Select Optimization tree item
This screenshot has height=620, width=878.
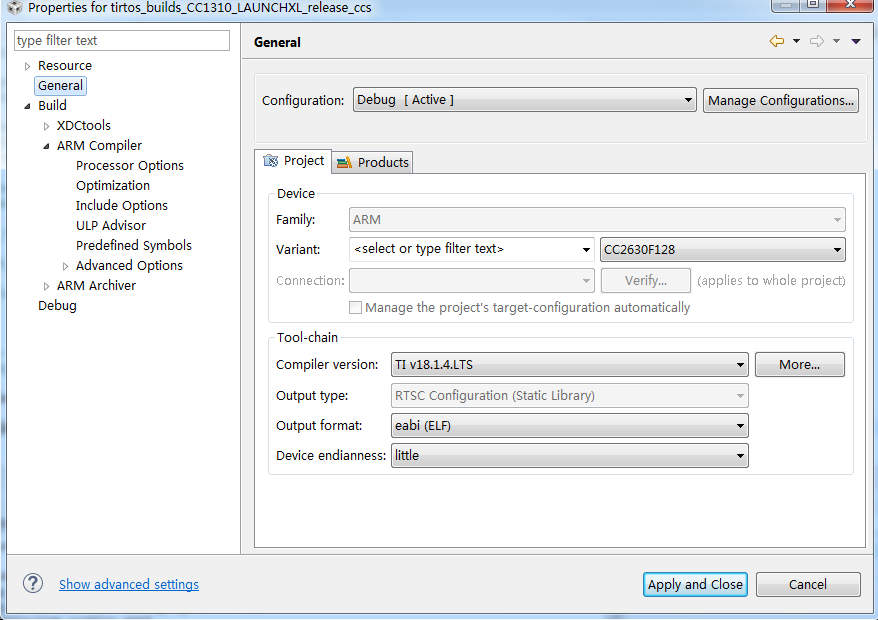(x=113, y=185)
